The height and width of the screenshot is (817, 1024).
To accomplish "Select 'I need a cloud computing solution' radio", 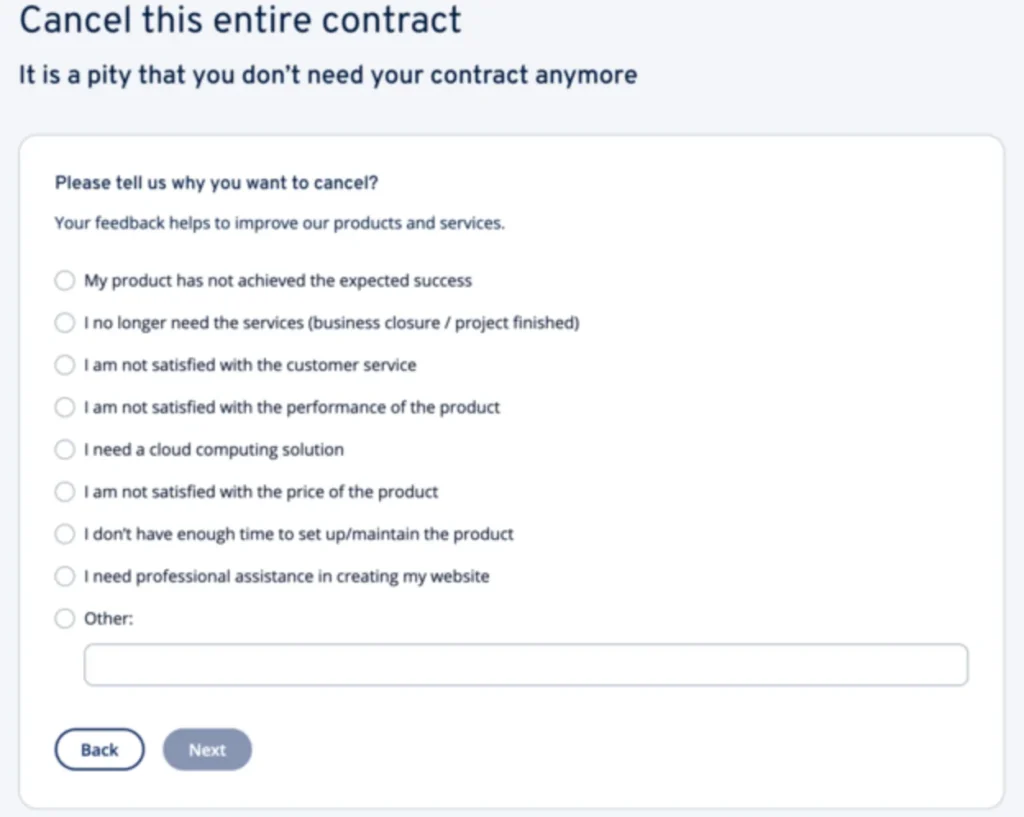I will click(x=65, y=450).
